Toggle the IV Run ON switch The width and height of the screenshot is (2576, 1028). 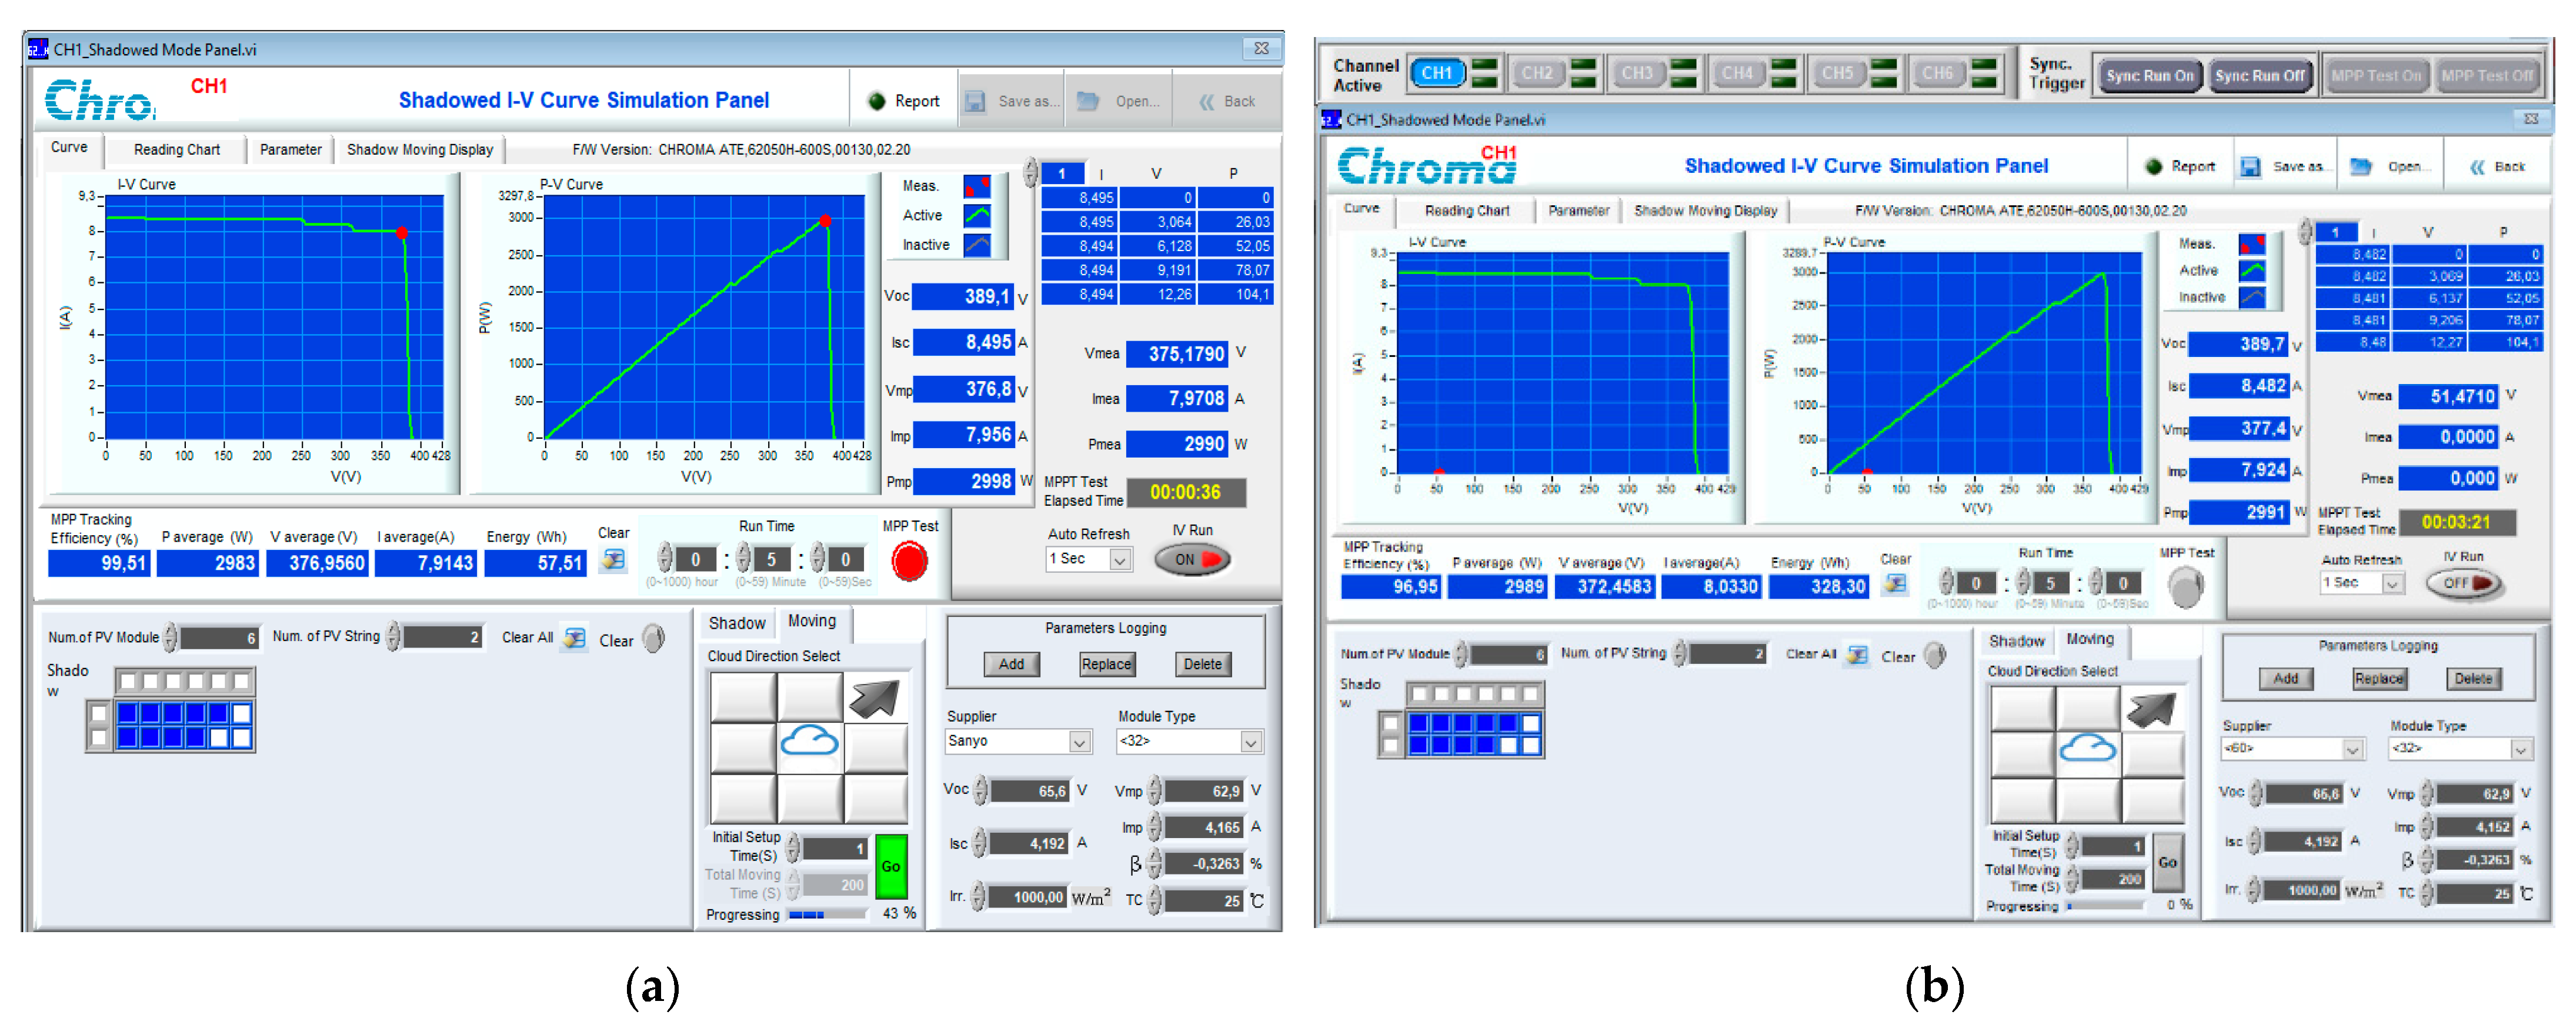coord(1192,559)
